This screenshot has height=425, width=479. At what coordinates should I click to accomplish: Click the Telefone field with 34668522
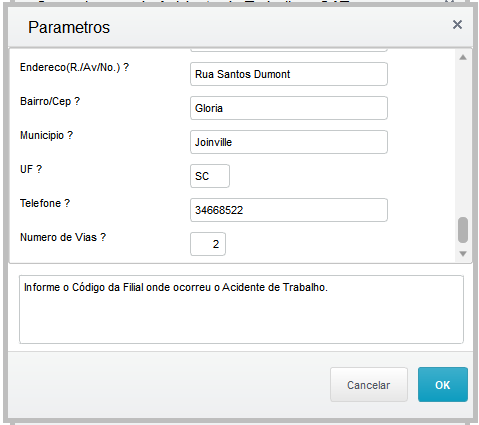(289, 210)
